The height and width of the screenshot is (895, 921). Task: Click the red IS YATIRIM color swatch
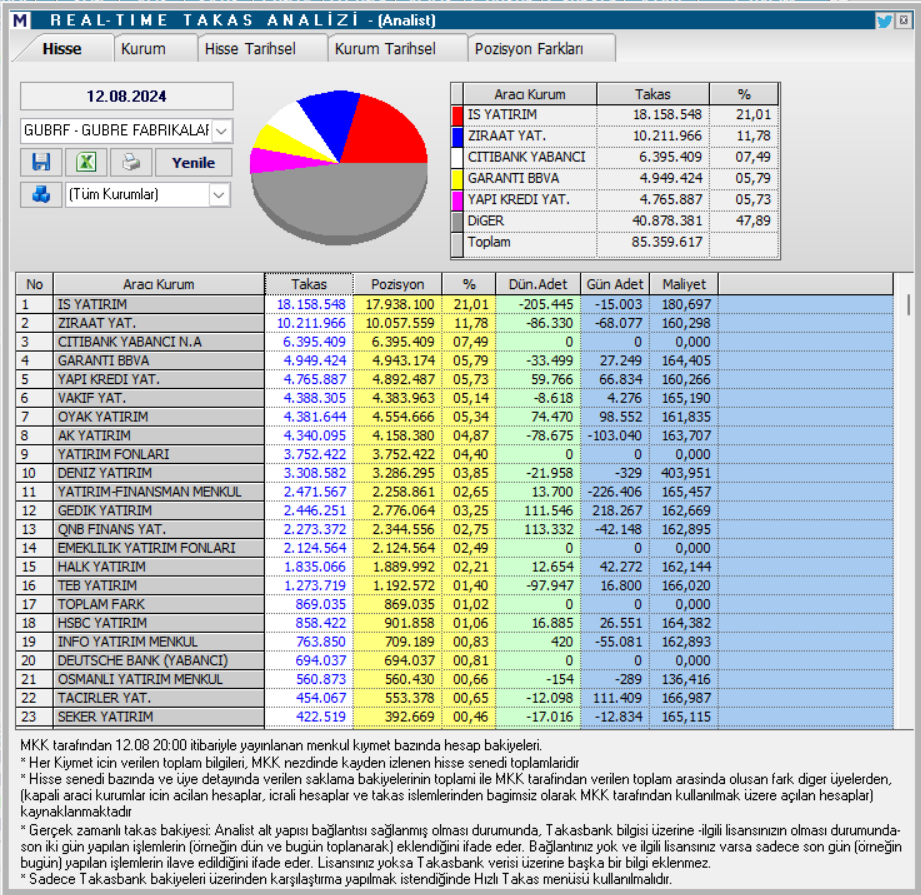pos(457,113)
